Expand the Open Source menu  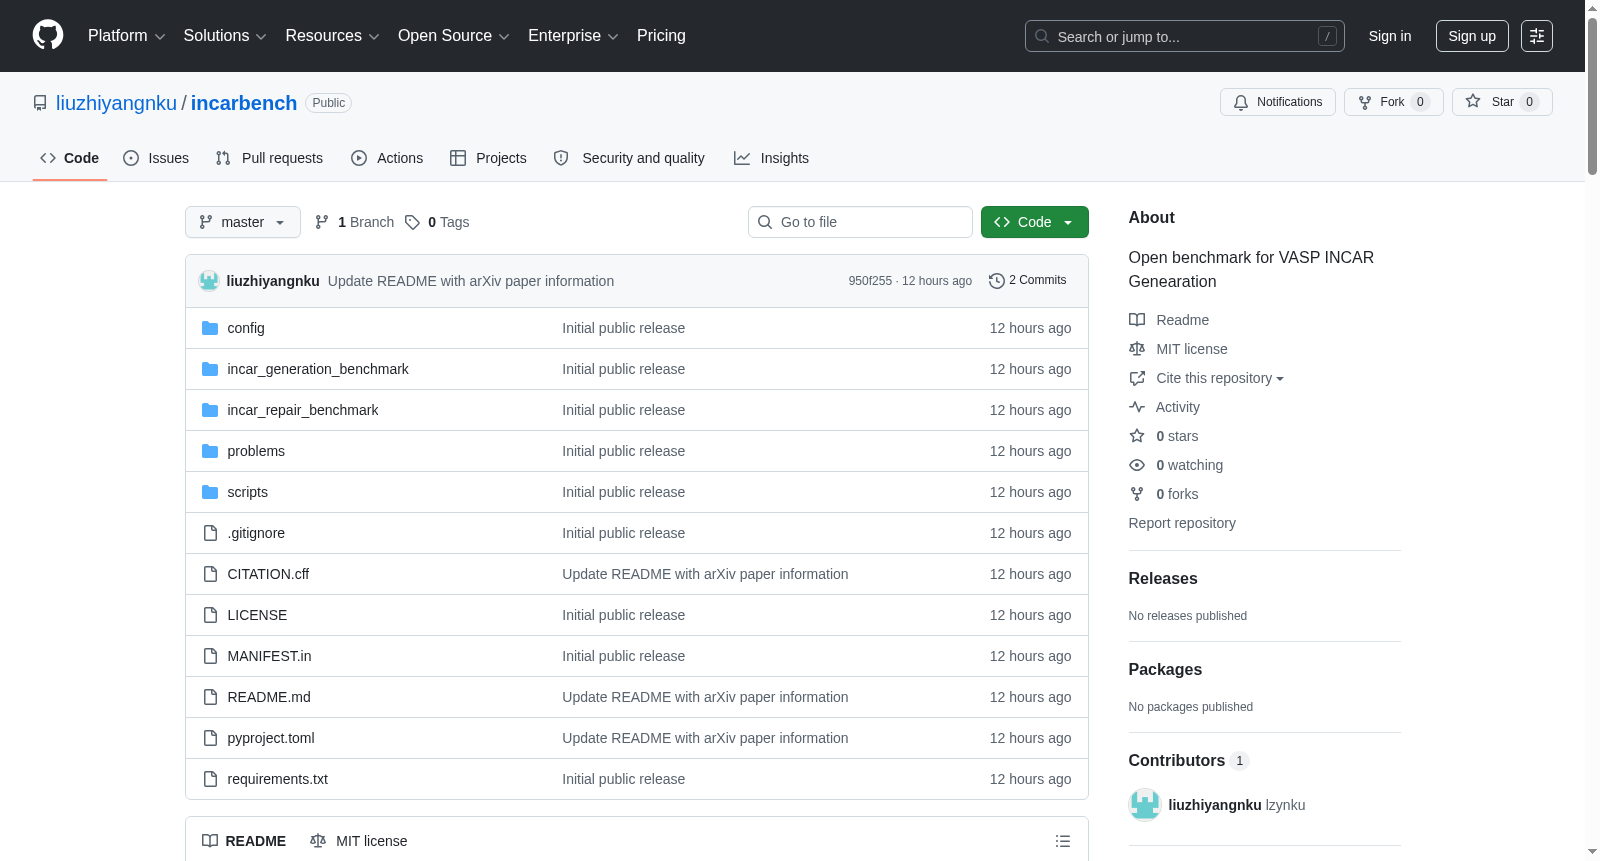point(453,36)
